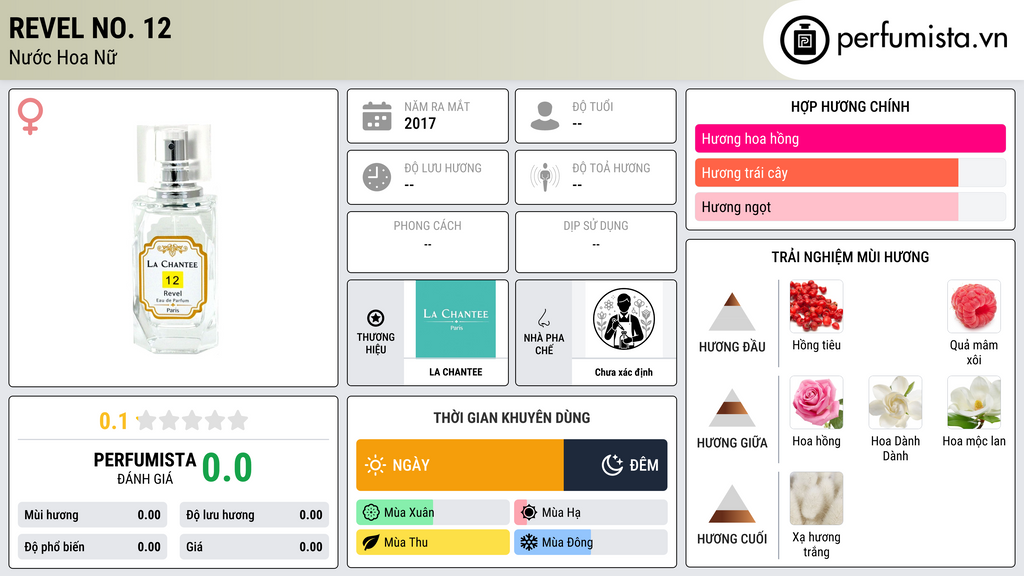This screenshot has height=576, width=1024.
Task: Click the Mùa Thu season bar
Action: point(433,542)
